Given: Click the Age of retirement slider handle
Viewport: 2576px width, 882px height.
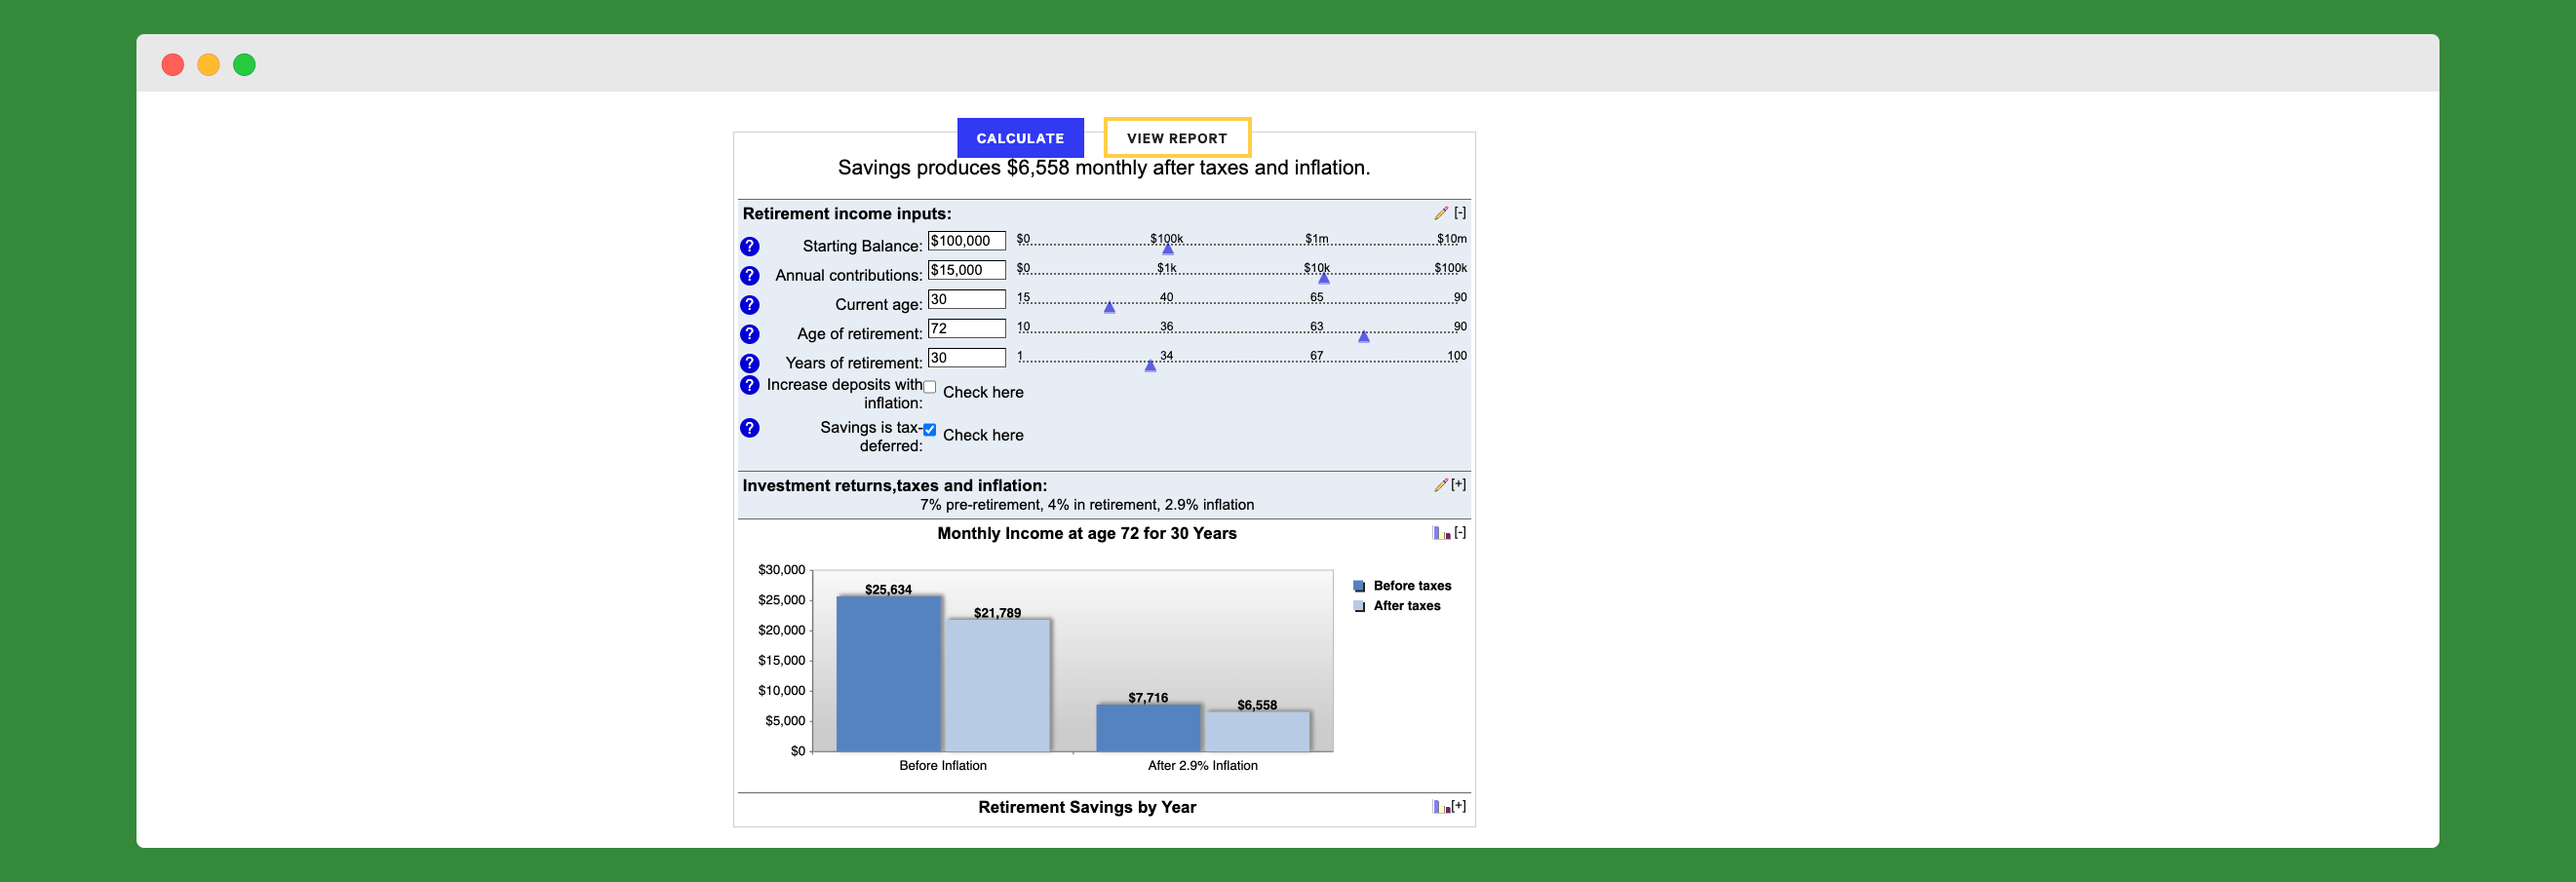Looking at the screenshot, I should pyautogui.click(x=1363, y=337).
